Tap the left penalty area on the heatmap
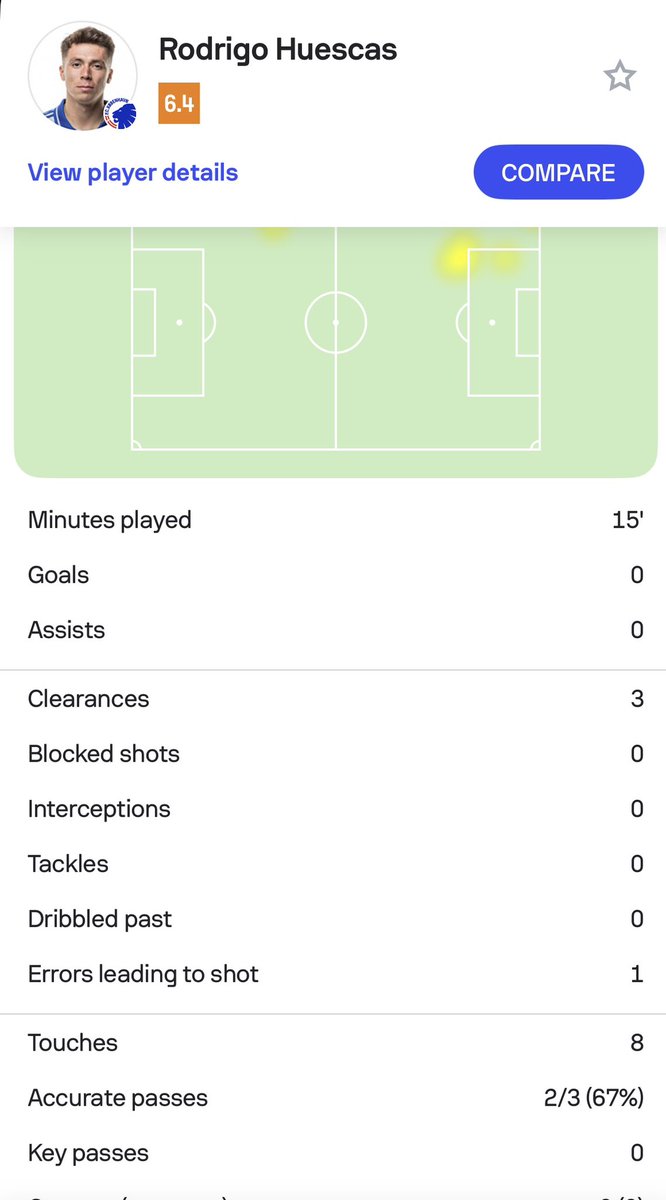Viewport: 666px width, 1200px height. (168, 322)
